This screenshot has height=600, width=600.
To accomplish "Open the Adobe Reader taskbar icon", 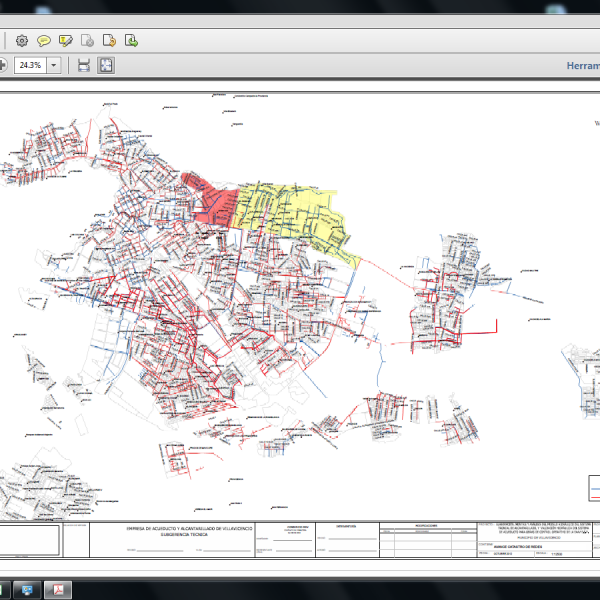I will click(58, 590).
